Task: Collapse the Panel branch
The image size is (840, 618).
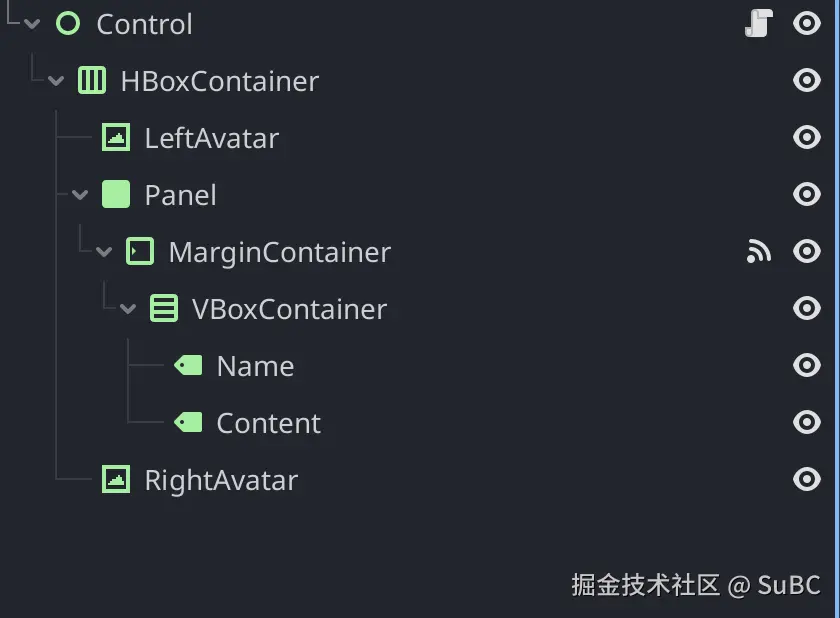Action: pyautogui.click(x=79, y=194)
